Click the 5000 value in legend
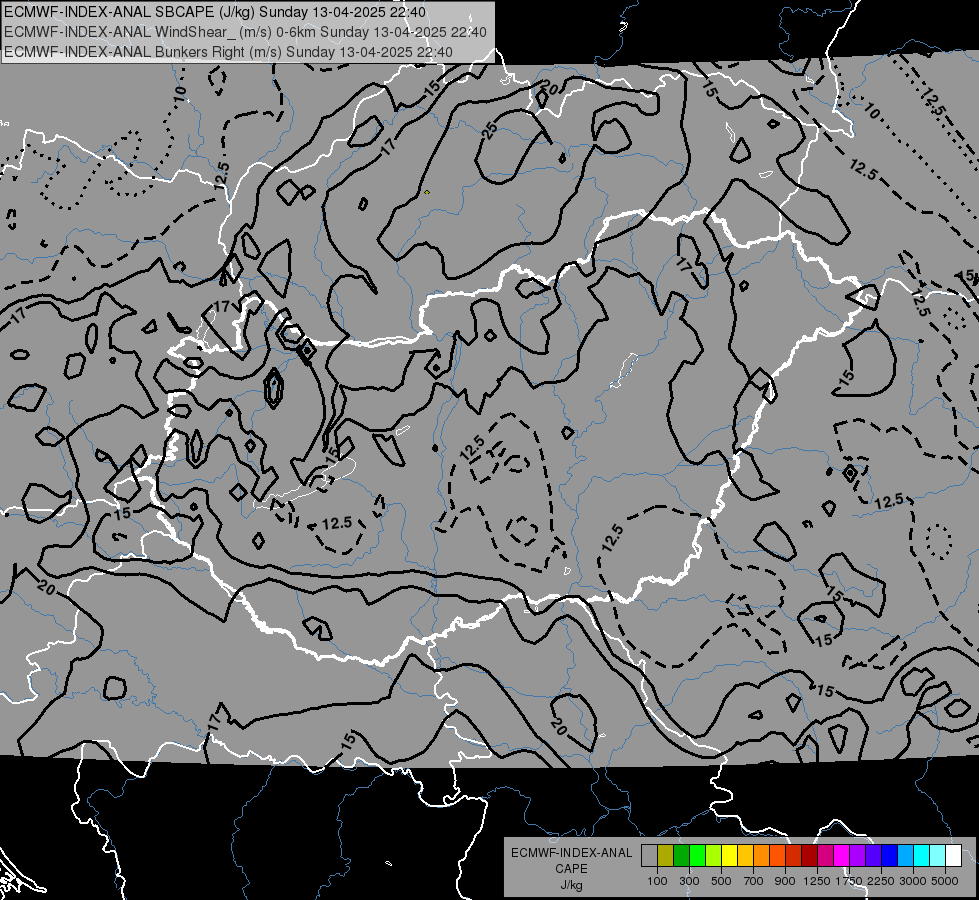Image resolution: width=979 pixels, height=900 pixels. (x=945, y=881)
